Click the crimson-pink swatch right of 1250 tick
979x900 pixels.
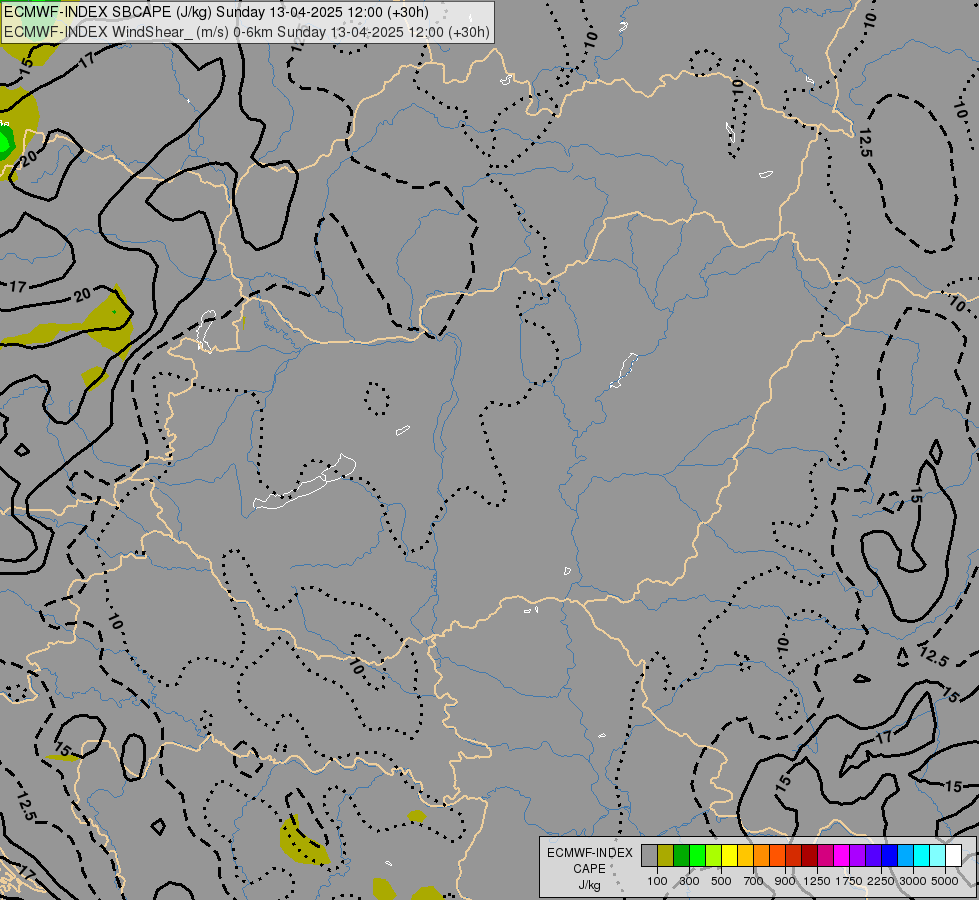click(x=825, y=855)
